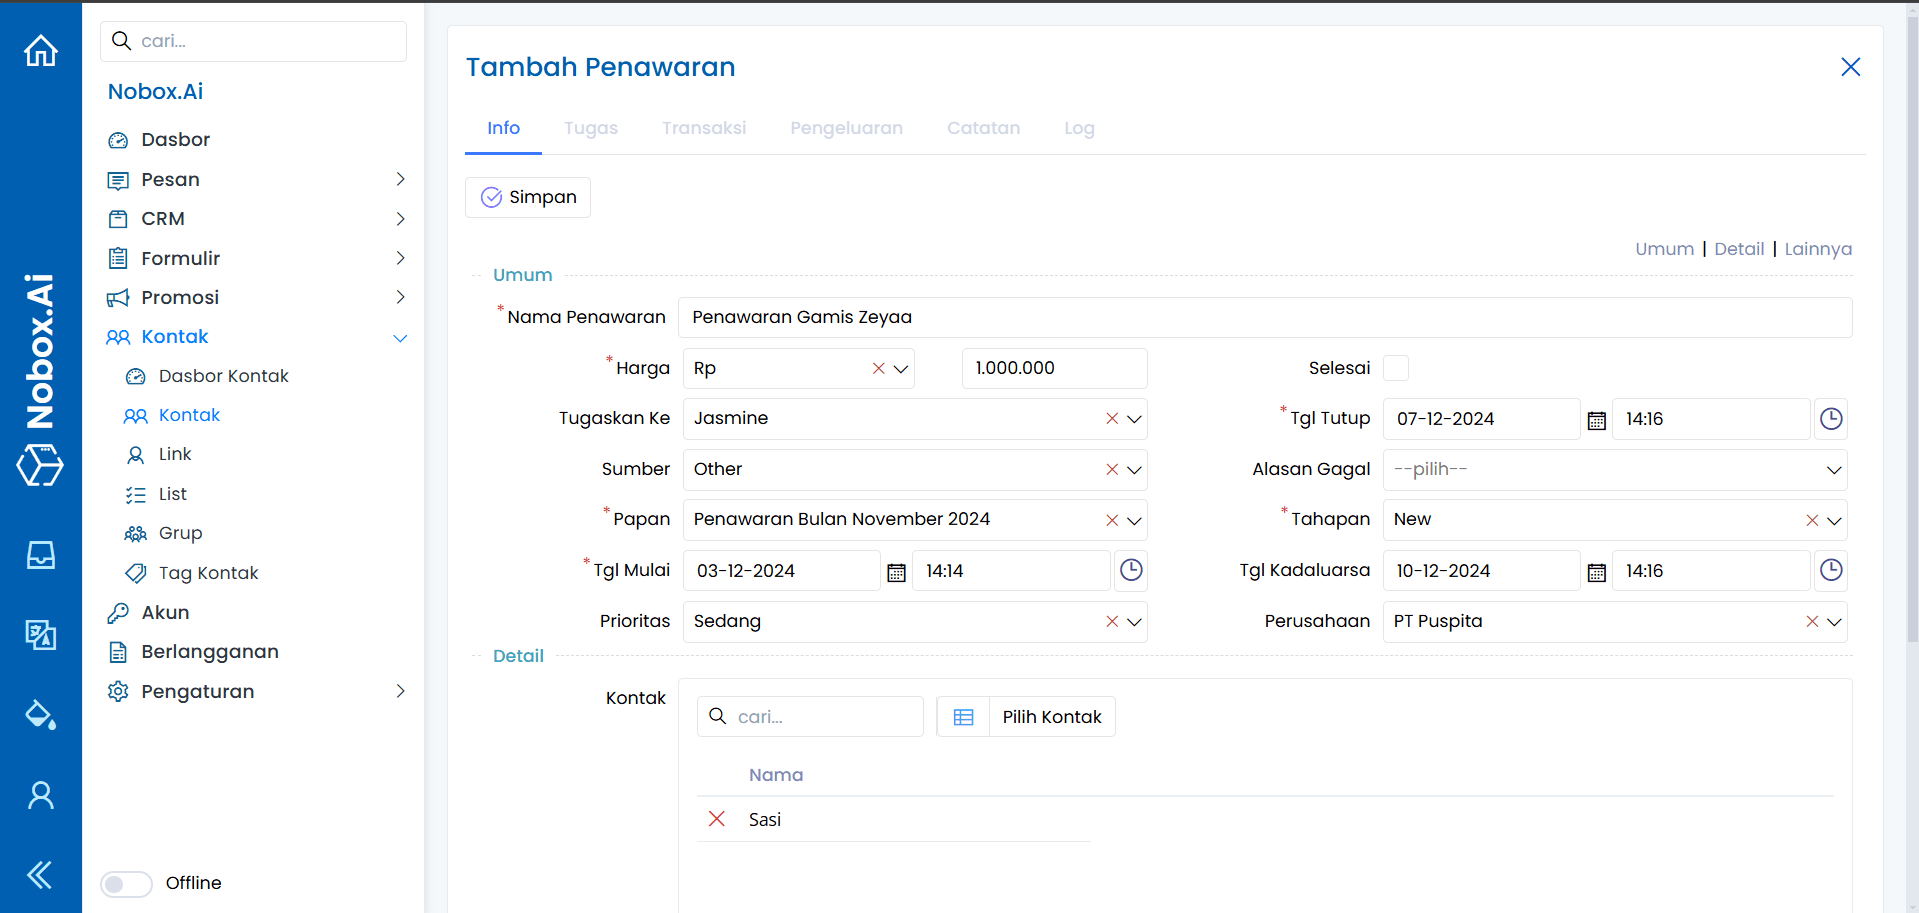Click the cari search field in sidebar

[253, 41]
